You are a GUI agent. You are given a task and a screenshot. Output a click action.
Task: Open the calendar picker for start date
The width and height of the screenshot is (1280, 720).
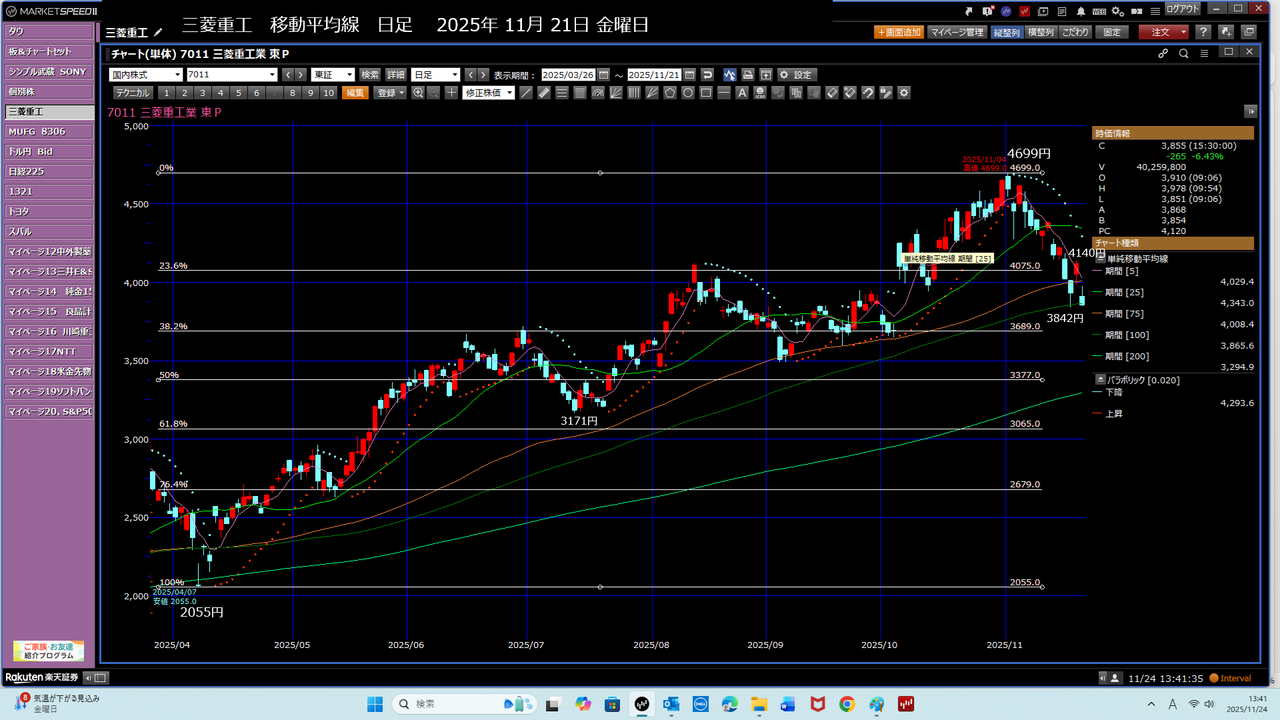(603, 75)
